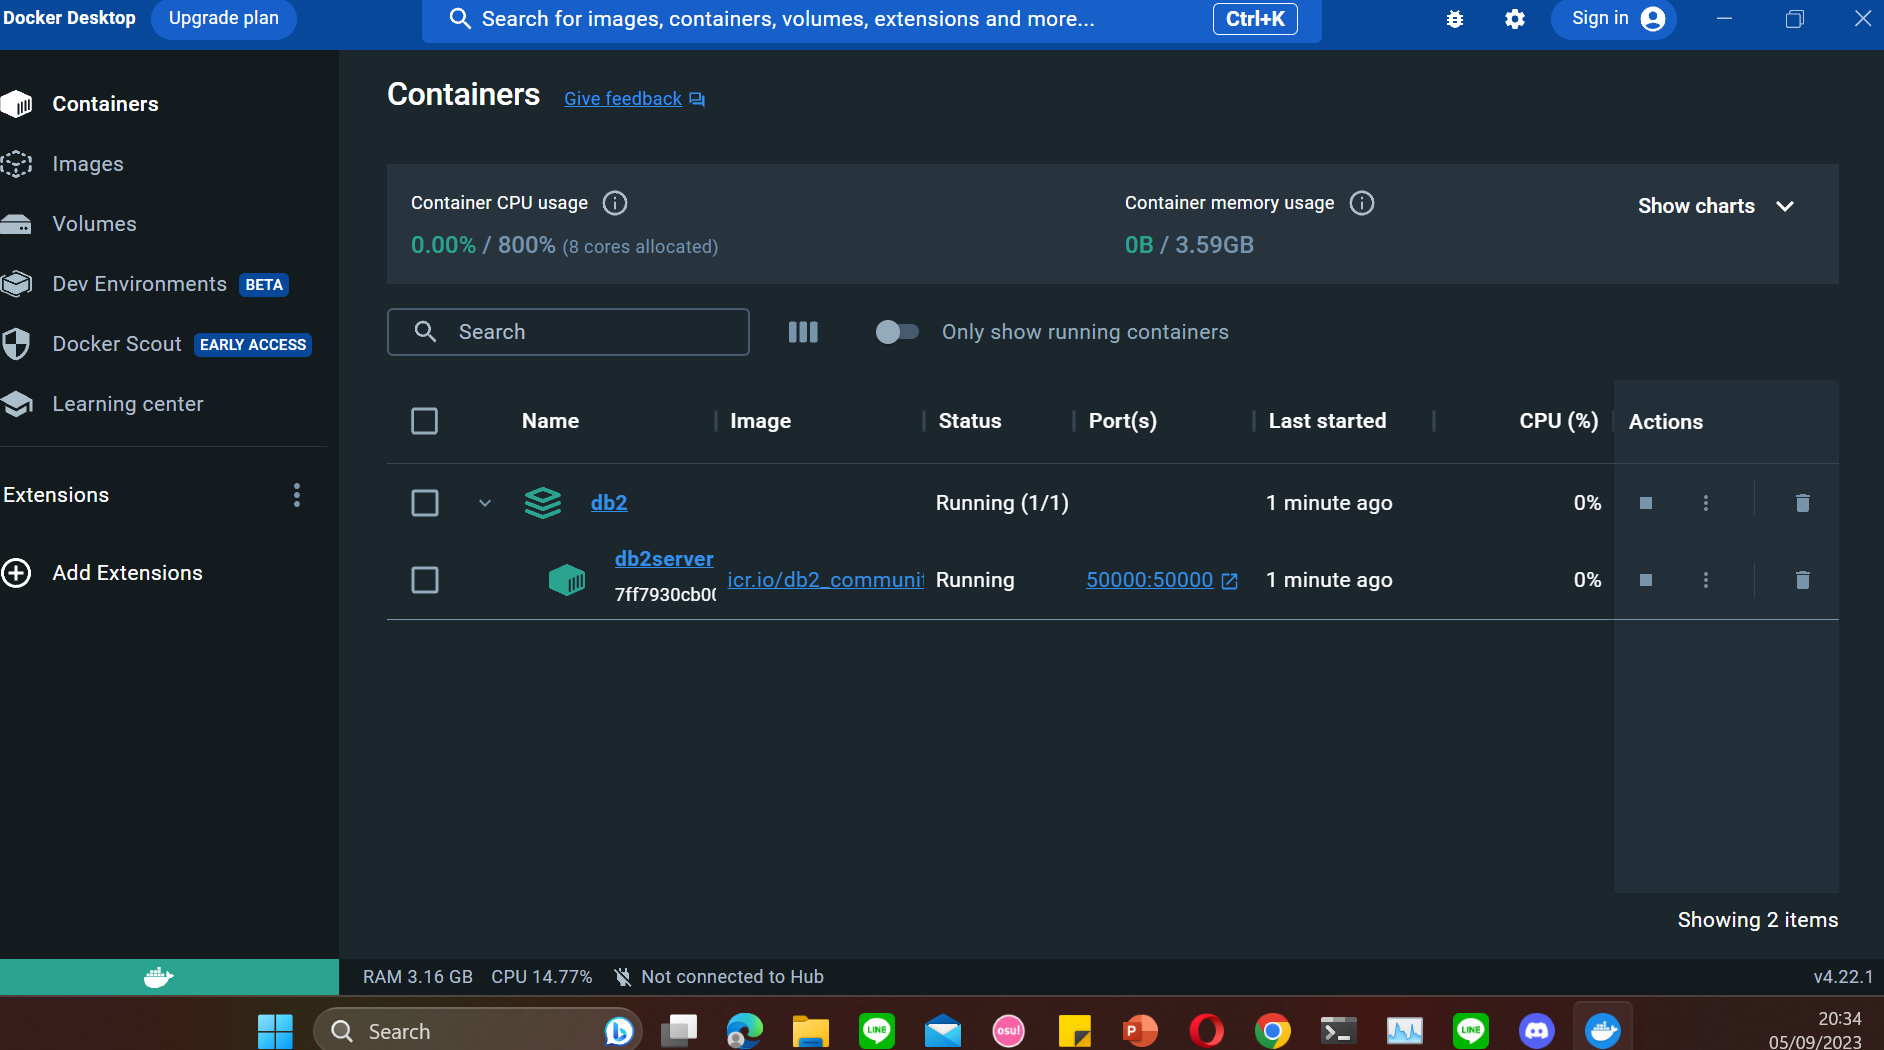This screenshot has height=1050, width=1884.
Task: Open Docker settings gear icon
Action: click(x=1515, y=19)
